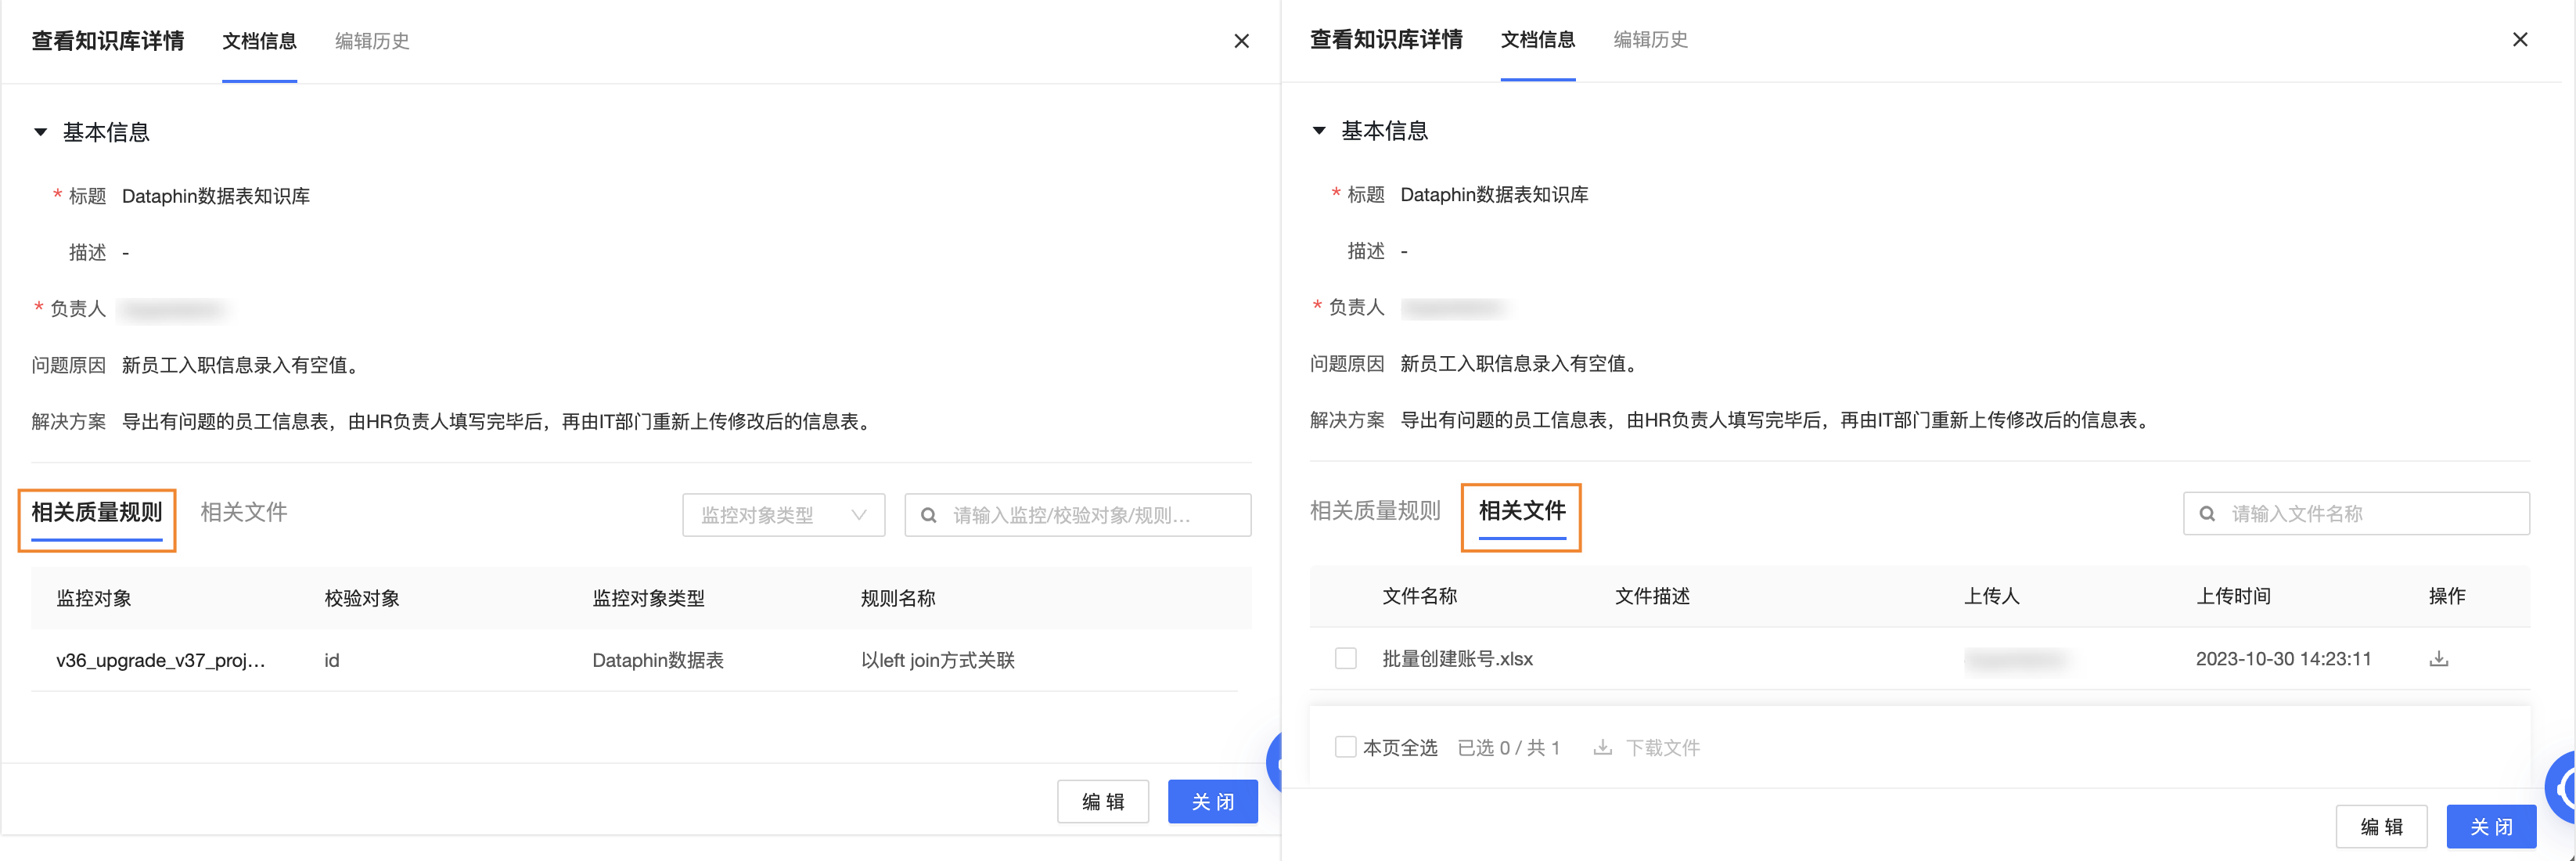Click the v36_upgrade_v37_proj table row
Image resolution: width=2576 pixels, height=861 pixels.
coord(160,661)
